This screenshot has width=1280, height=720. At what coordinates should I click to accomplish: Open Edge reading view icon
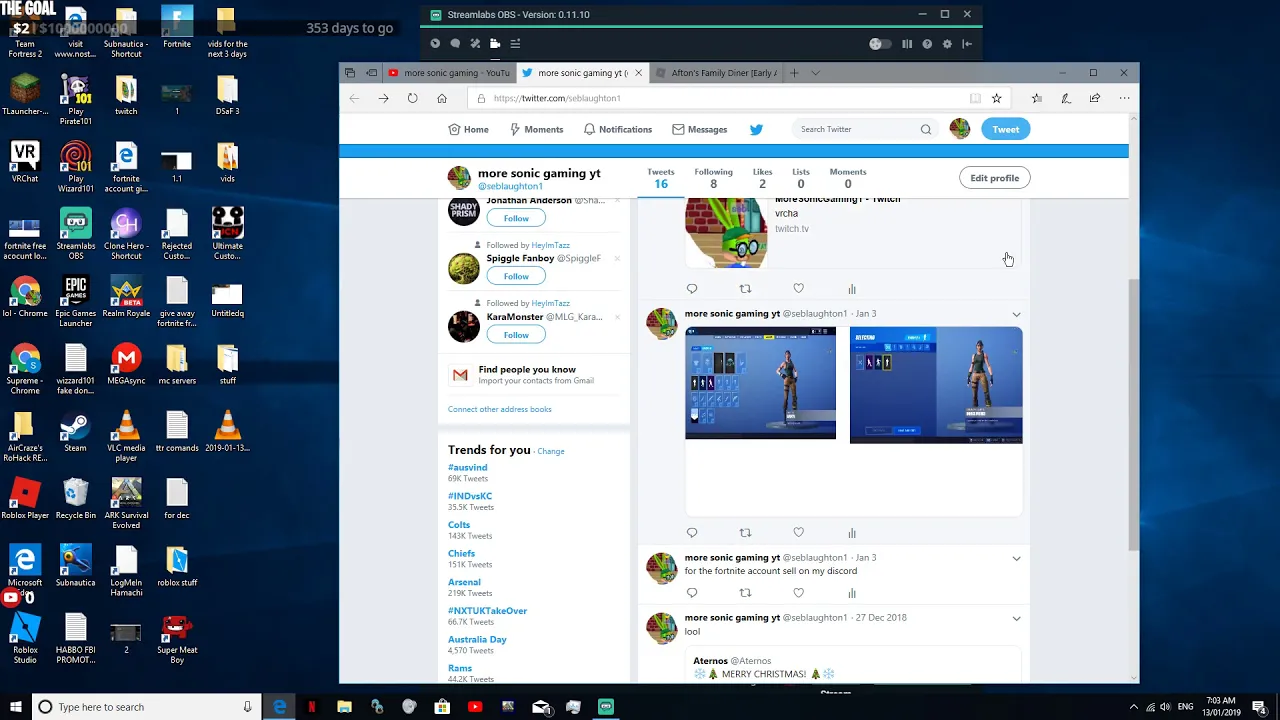point(975,98)
